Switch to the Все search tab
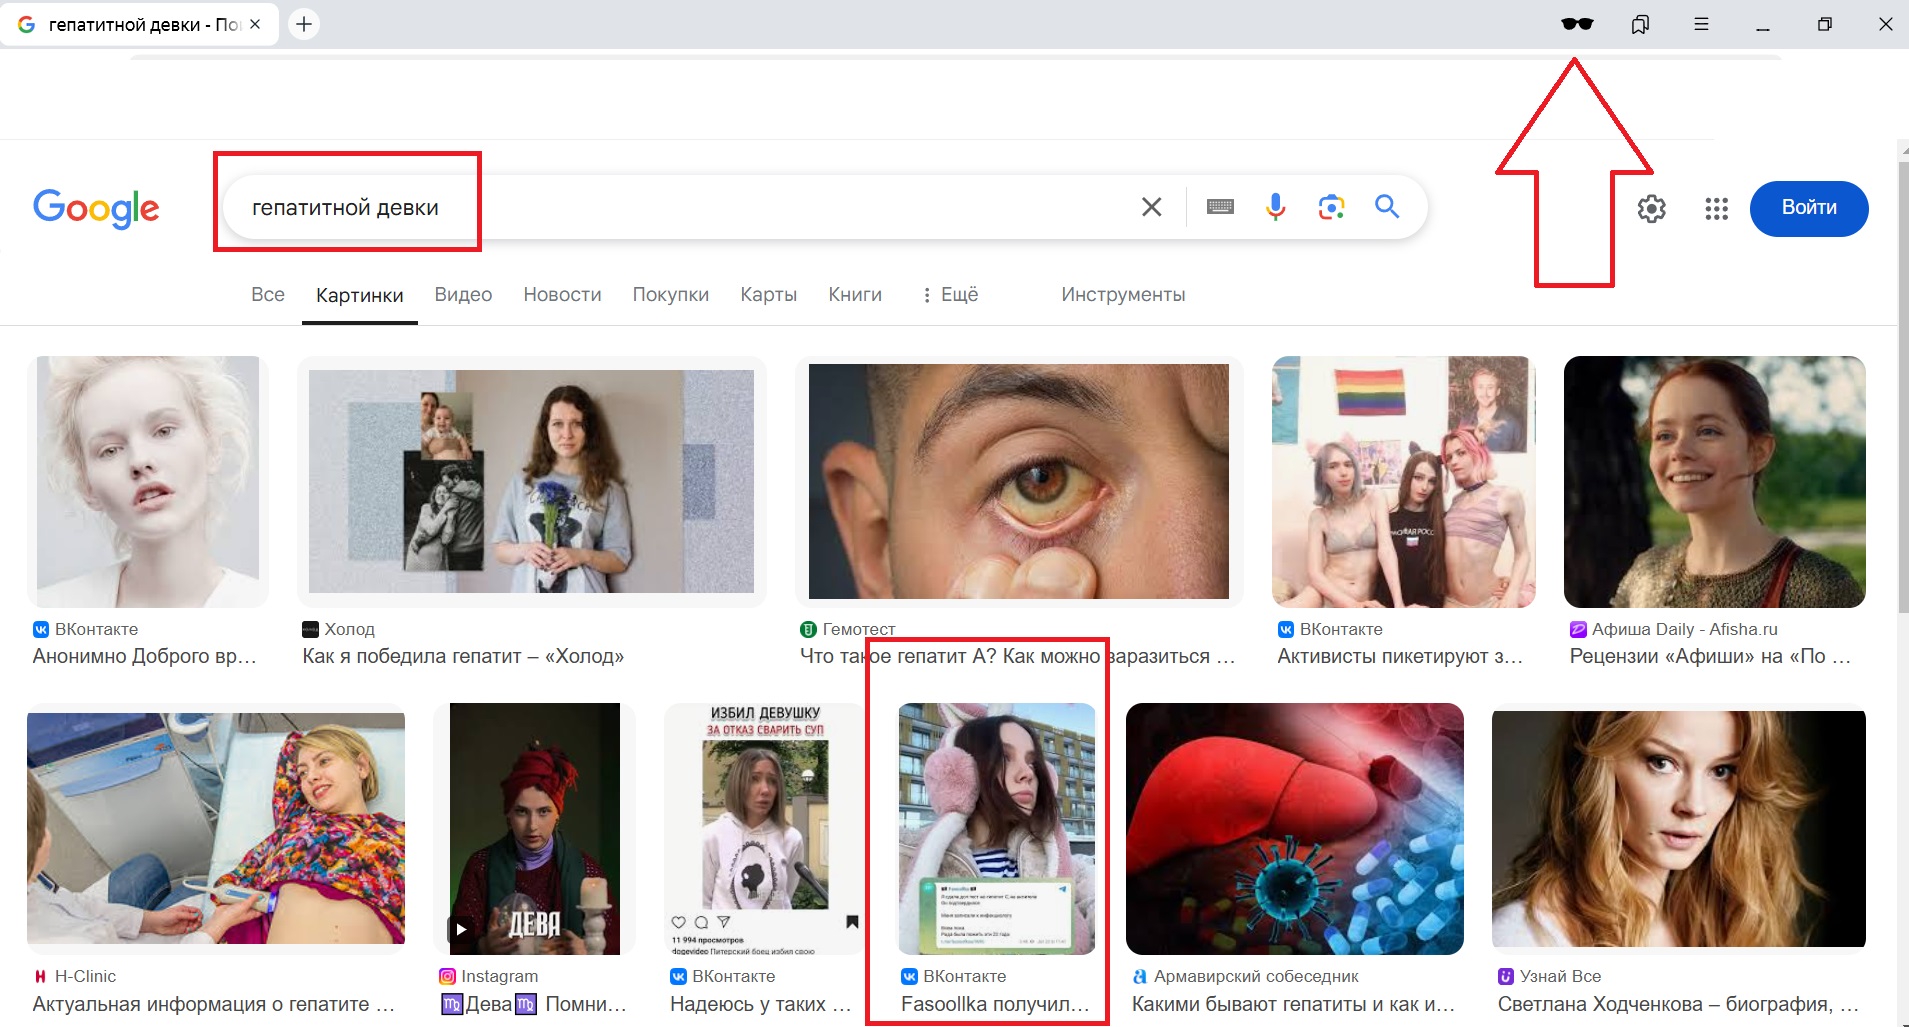Screen dimensions: 1909x1027 (268, 295)
